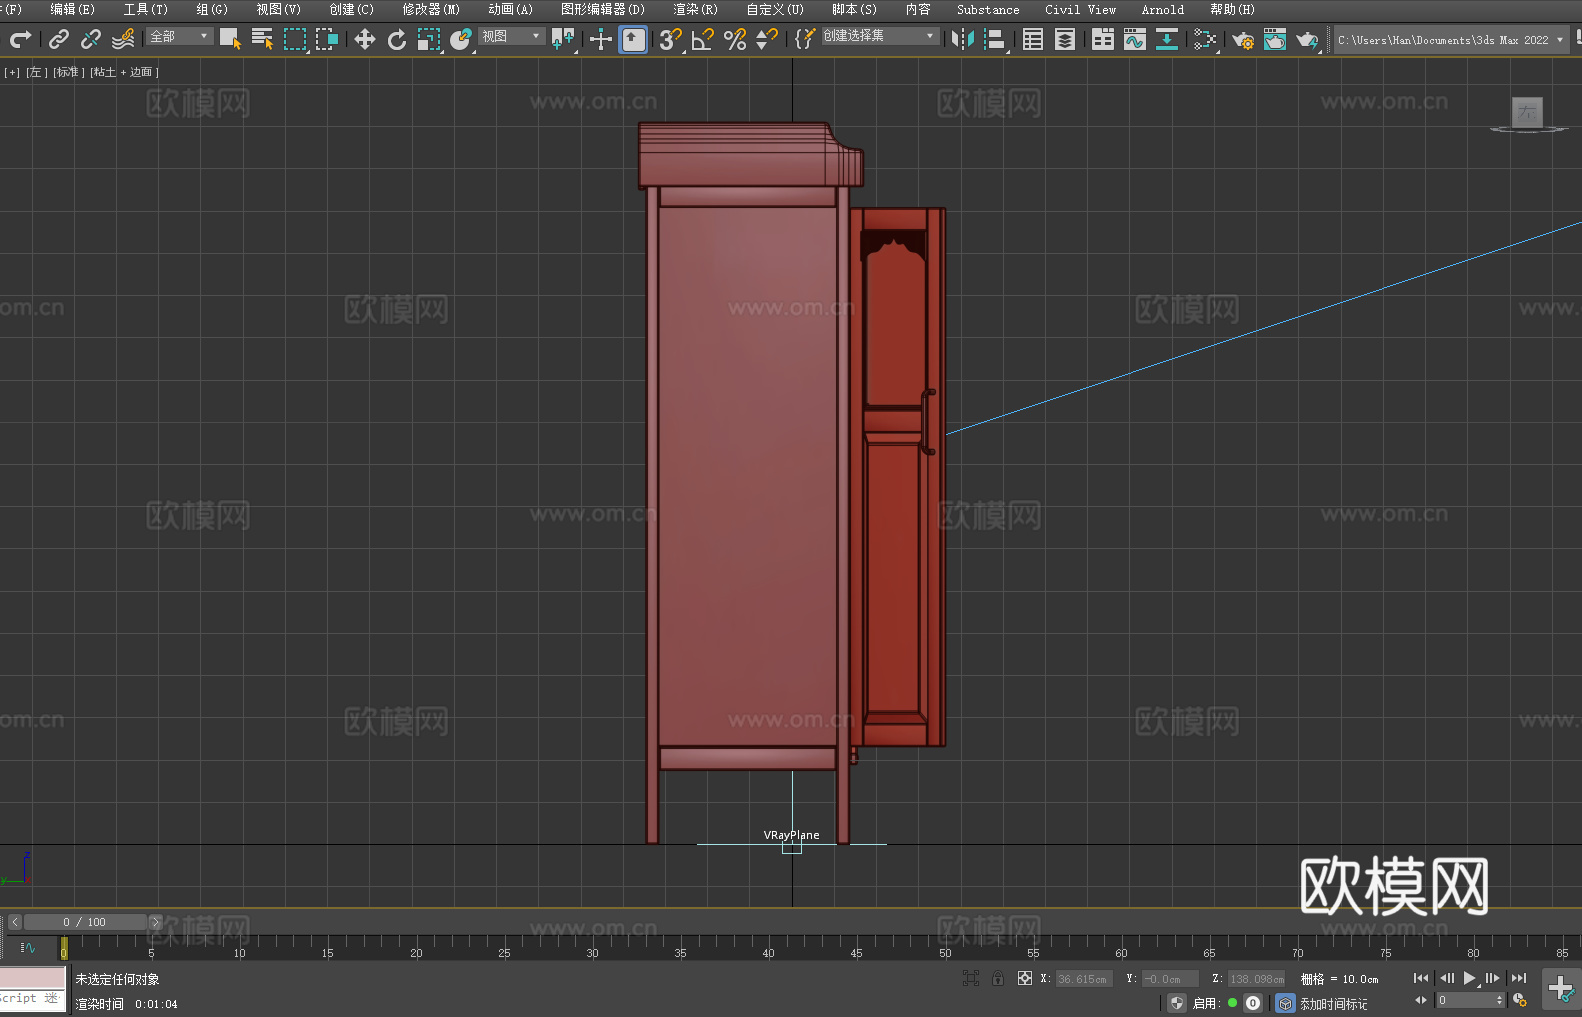Click the Mirror tool icon
Screen dimensions: 1582x1017
pyautogui.click(x=963, y=39)
